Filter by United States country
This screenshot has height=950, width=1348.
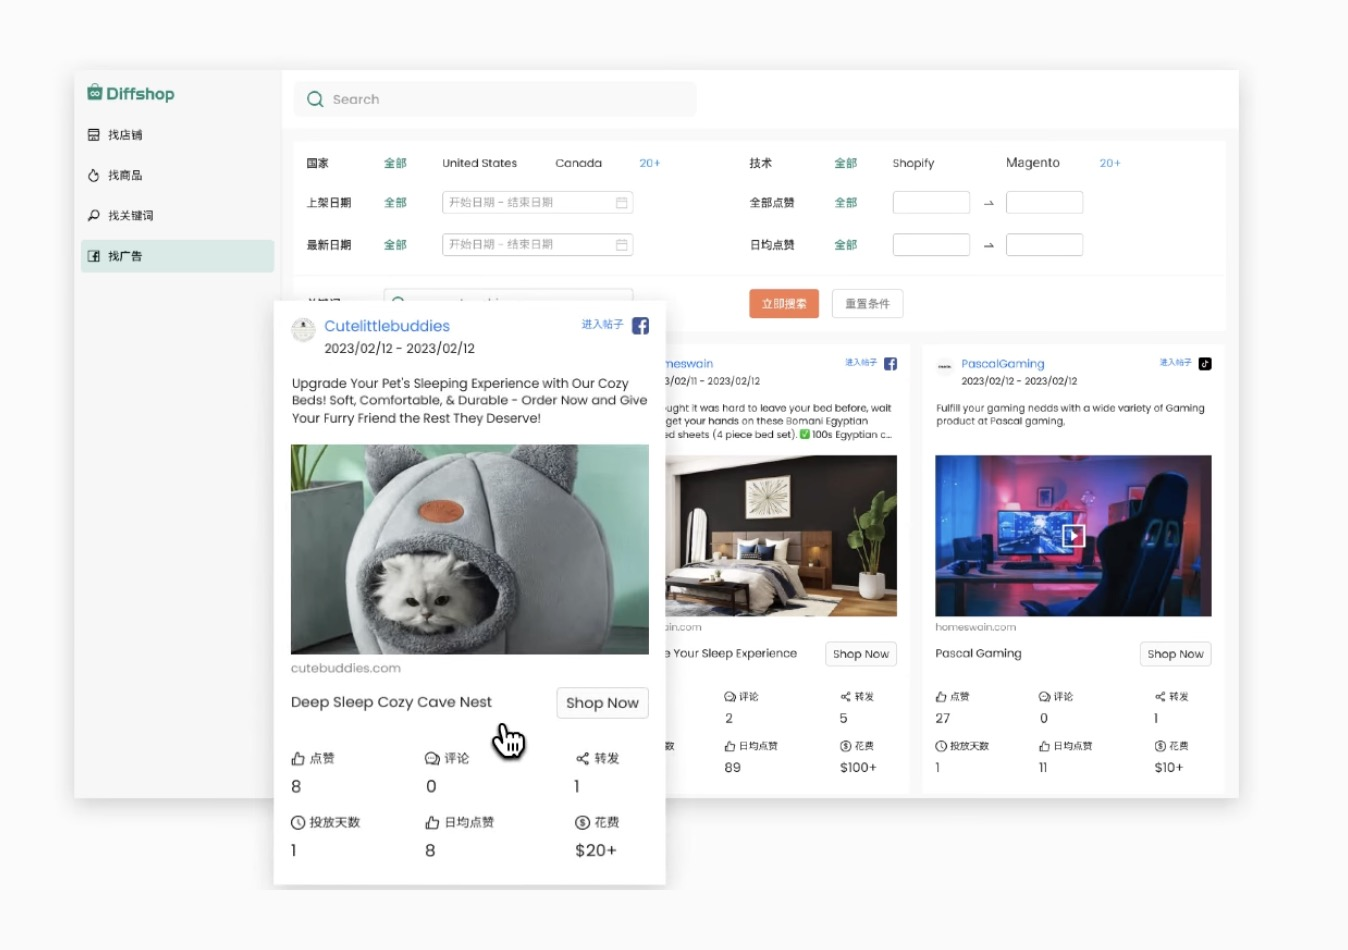[480, 163]
